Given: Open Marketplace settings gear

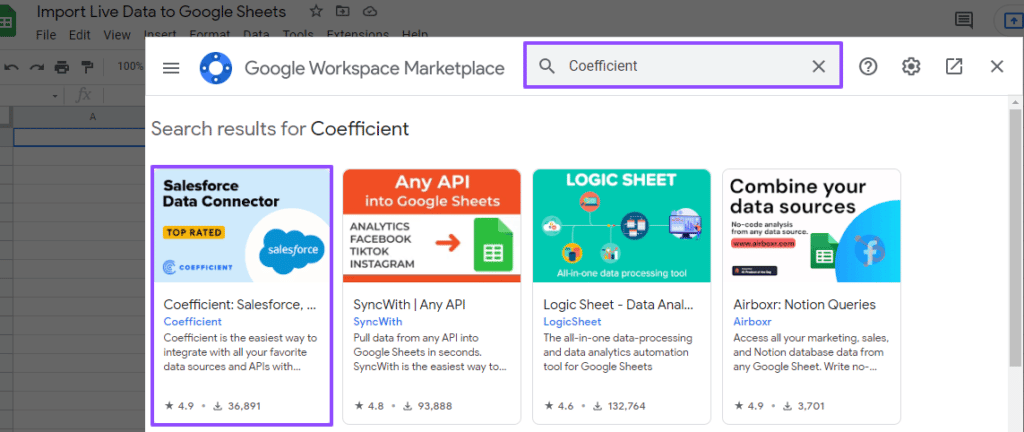Looking at the screenshot, I should tap(910, 66).
